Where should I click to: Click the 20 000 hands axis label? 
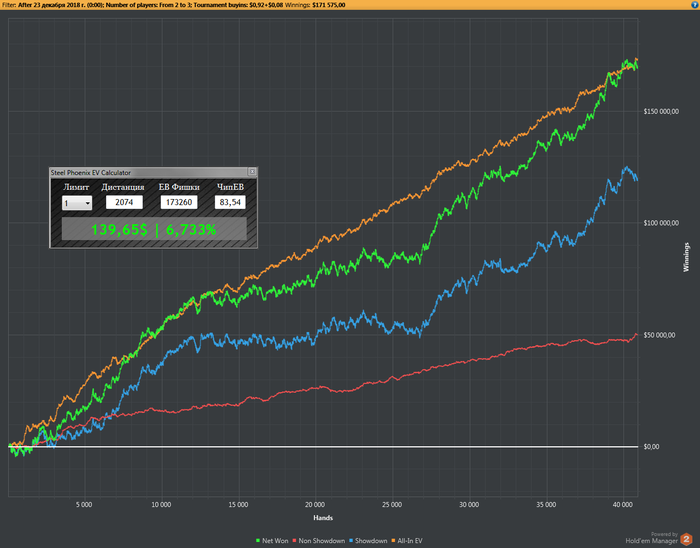point(315,505)
